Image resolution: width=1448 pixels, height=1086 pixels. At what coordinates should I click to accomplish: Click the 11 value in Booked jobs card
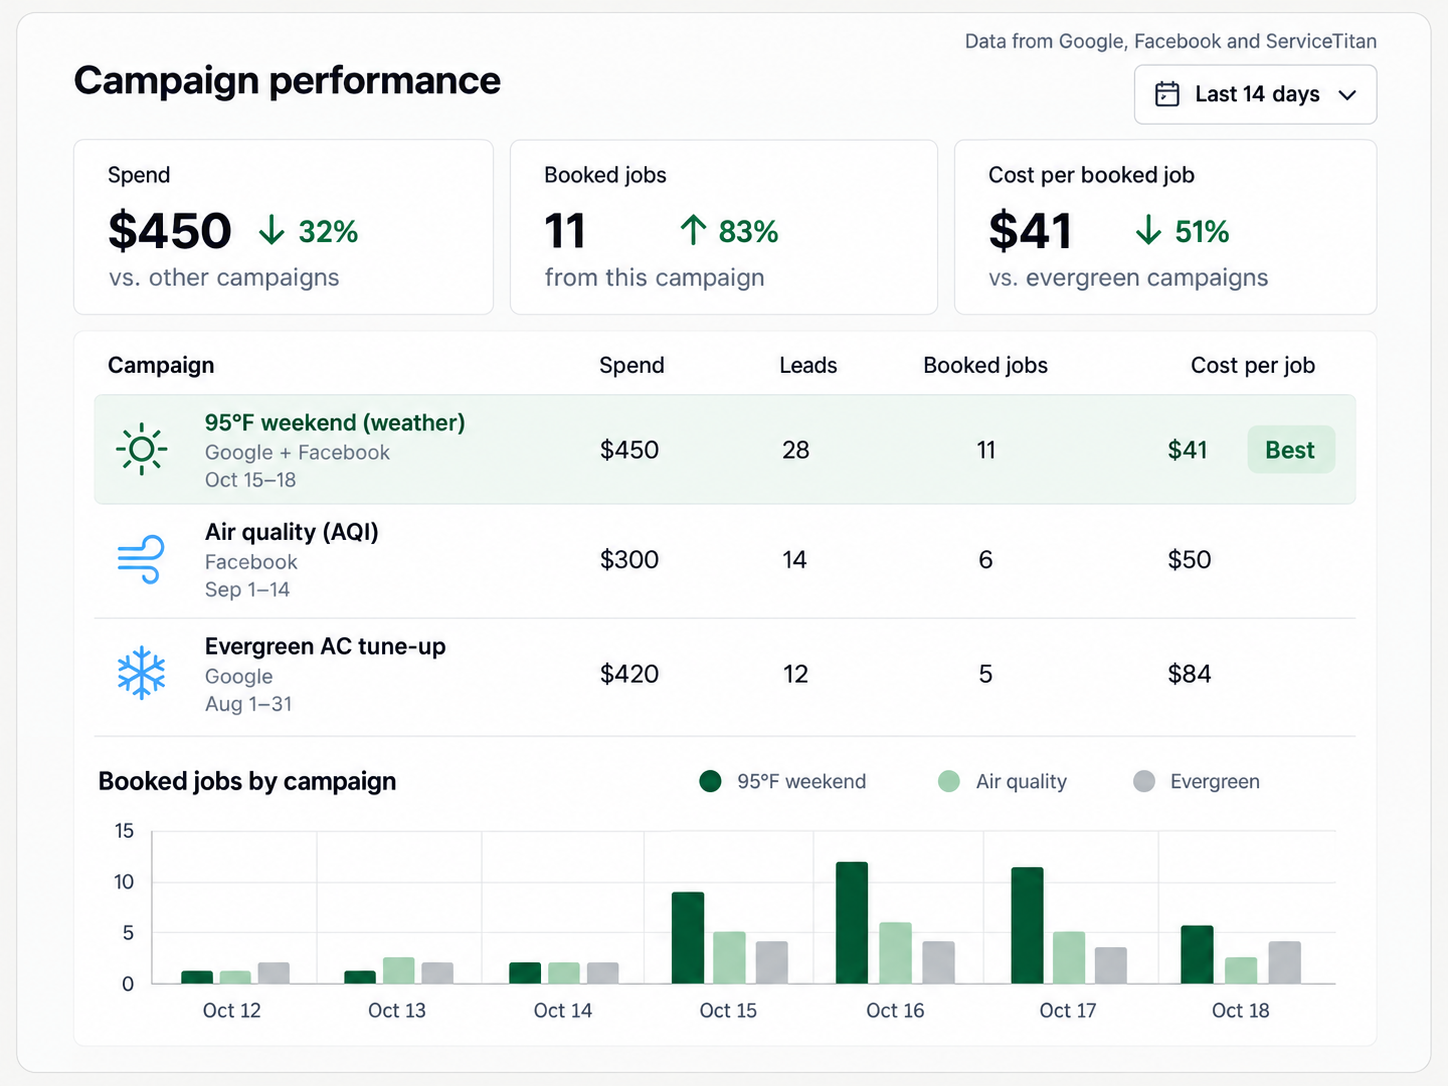pyautogui.click(x=565, y=231)
